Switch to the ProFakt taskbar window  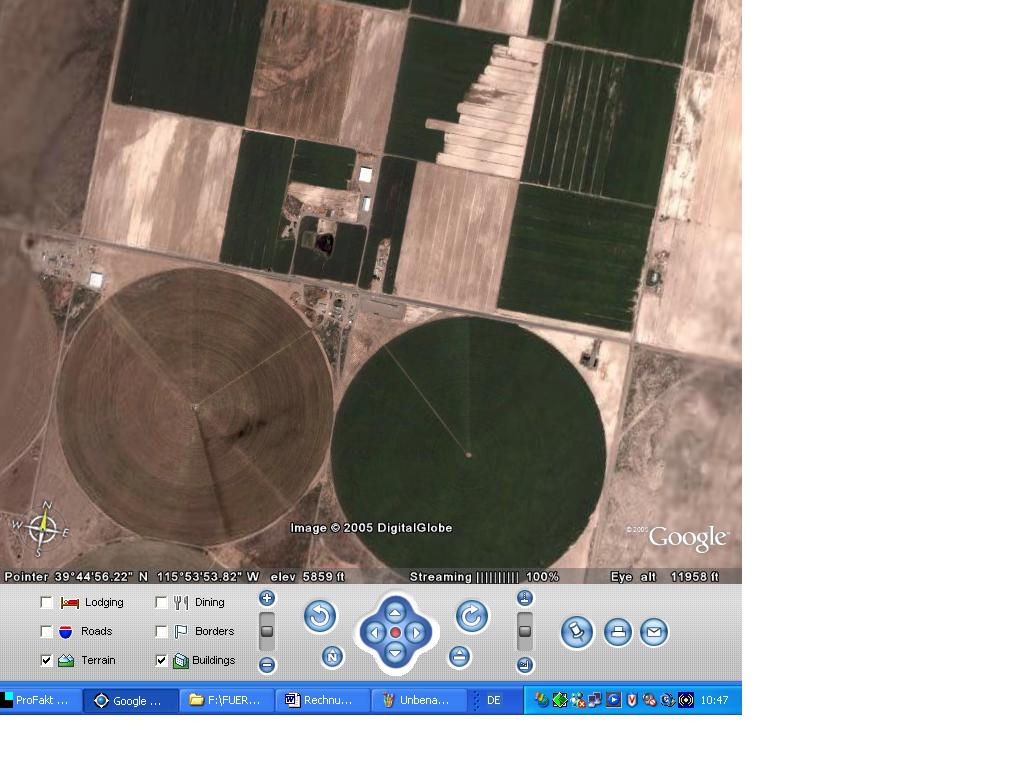pyautogui.click(x=41, y=700)
